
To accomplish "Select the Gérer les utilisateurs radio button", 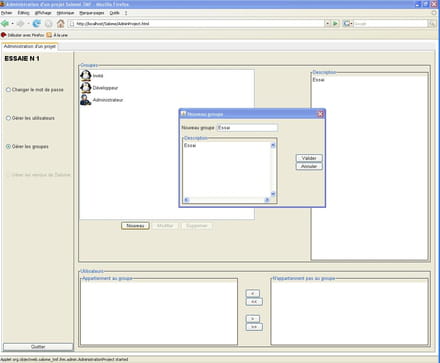I will (8, 118).
